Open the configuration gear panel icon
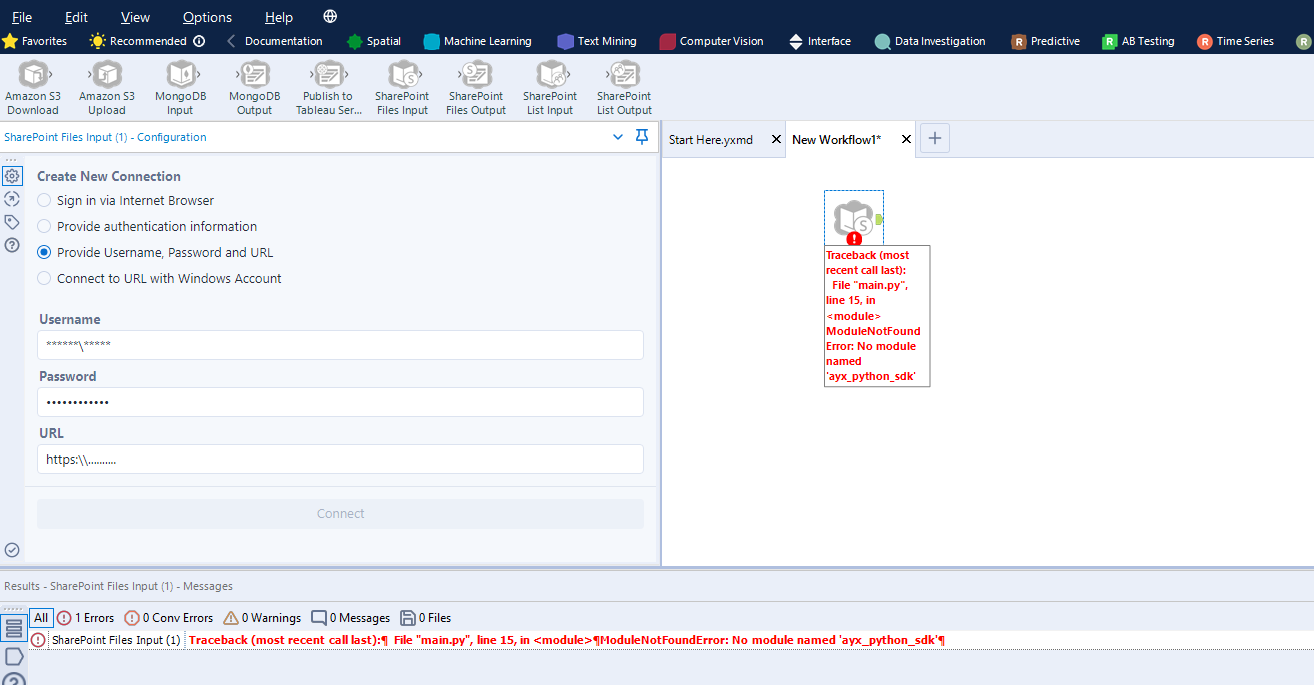1314x685 pixels. pos(12,175)
